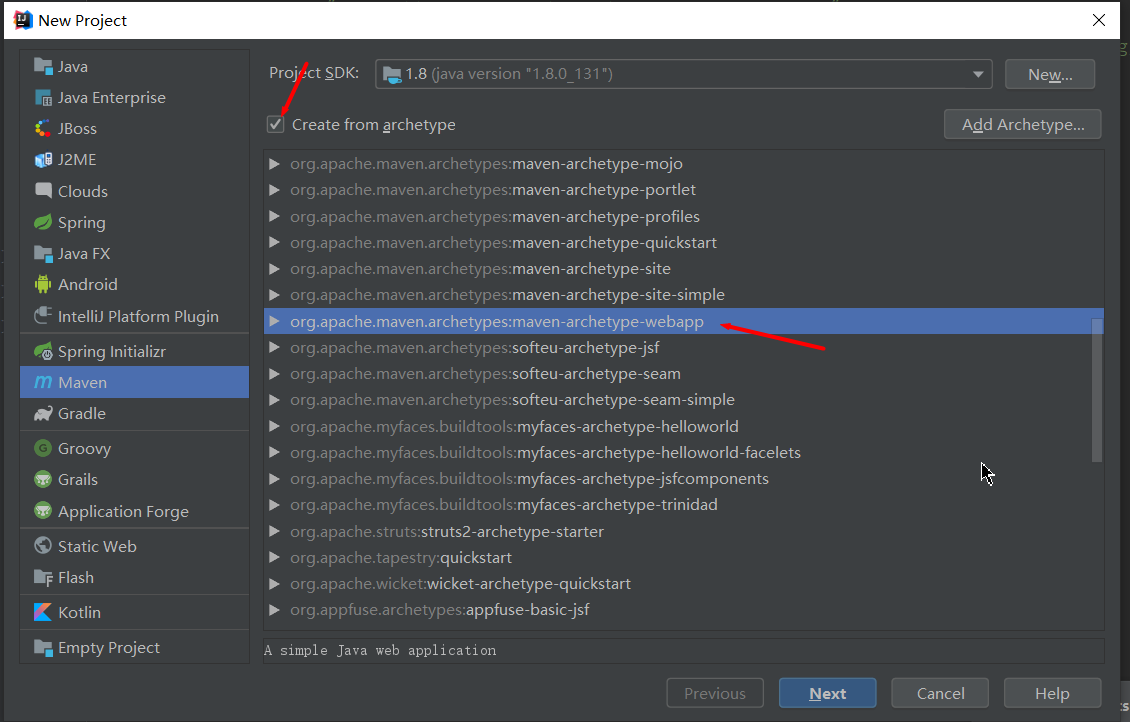Click the Java folder icon in sidebar
This screenshot has width=1130, height=722.
click(x=43, y=66)
